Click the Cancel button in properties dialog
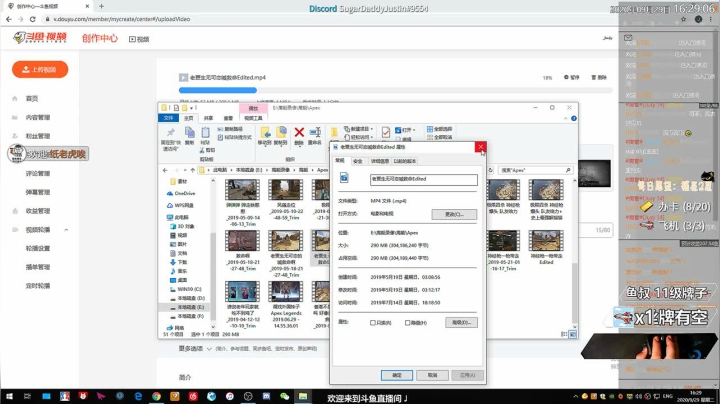This screenshot has height=404, width=720. [432, 375]
